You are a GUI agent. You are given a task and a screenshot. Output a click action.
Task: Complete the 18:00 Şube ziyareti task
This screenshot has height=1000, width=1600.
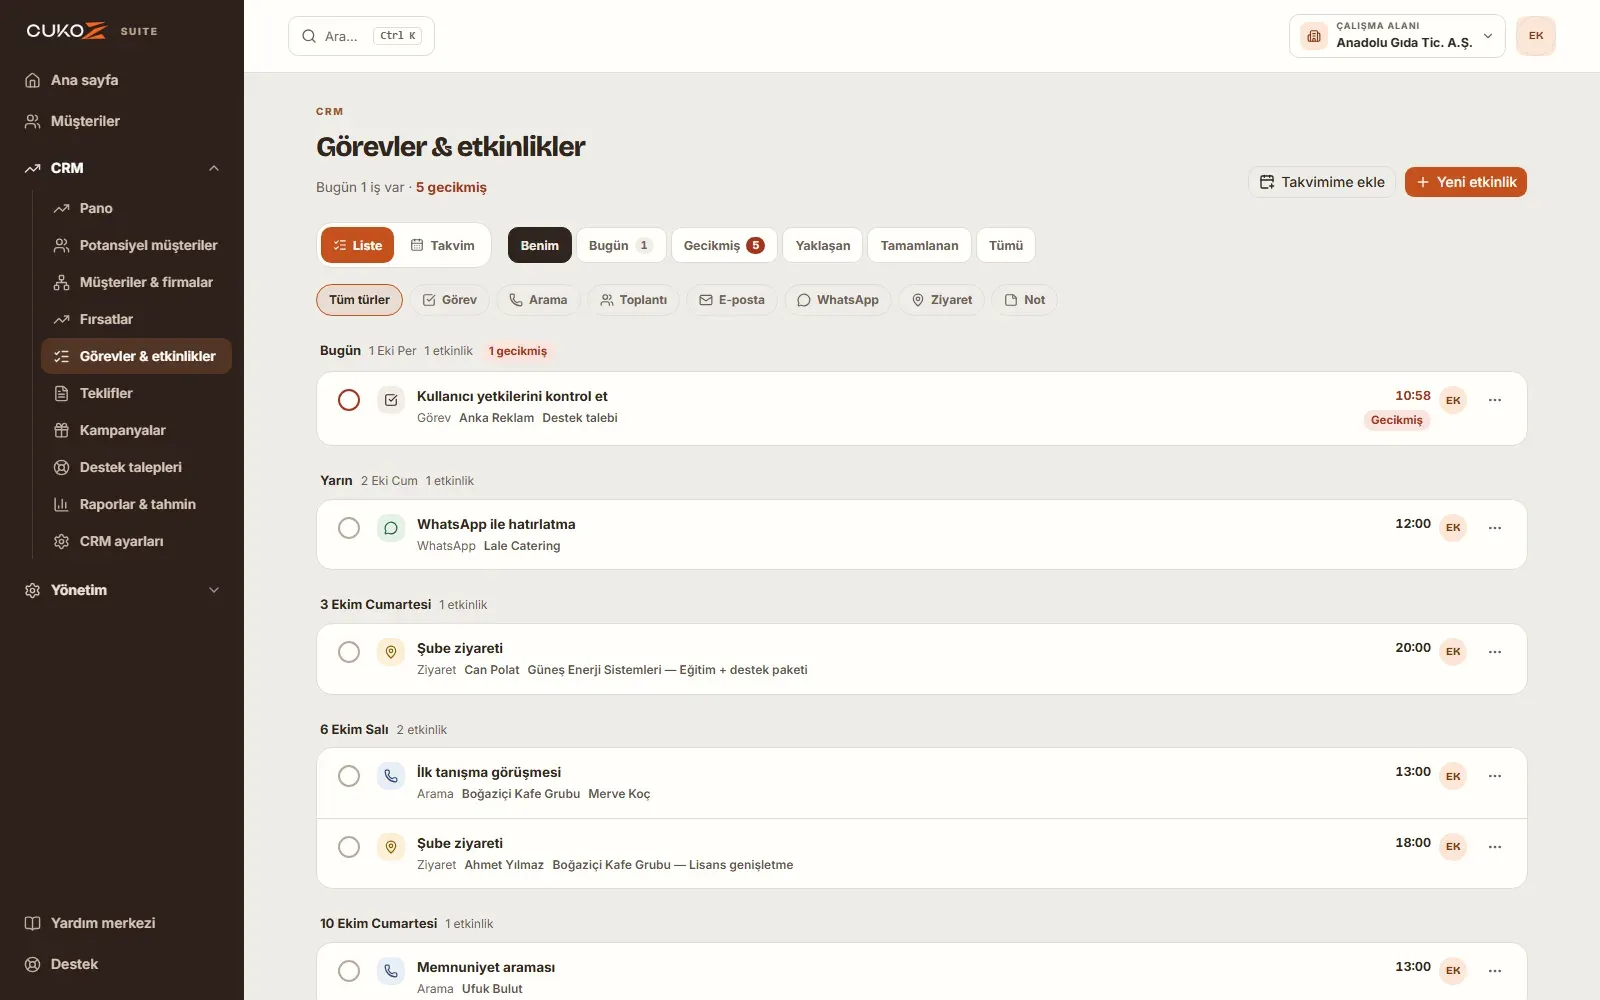coord(349,847)
